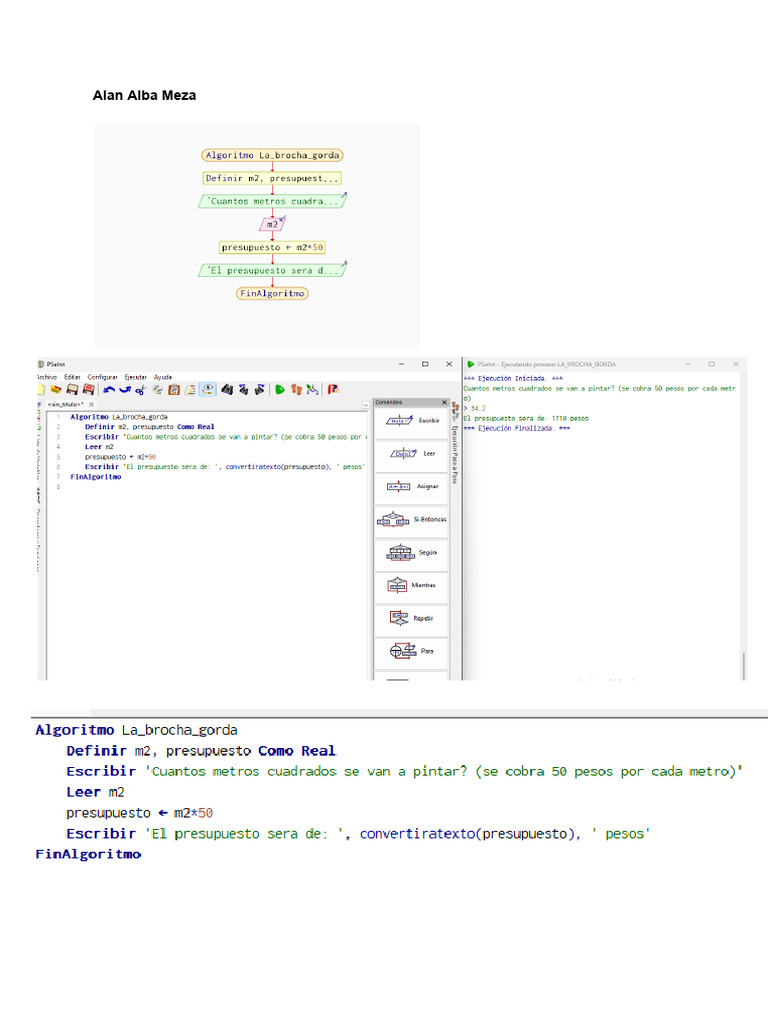Insert the Escribir command from Comandos panel
The image size is (768, 1024).
(411, 421)
